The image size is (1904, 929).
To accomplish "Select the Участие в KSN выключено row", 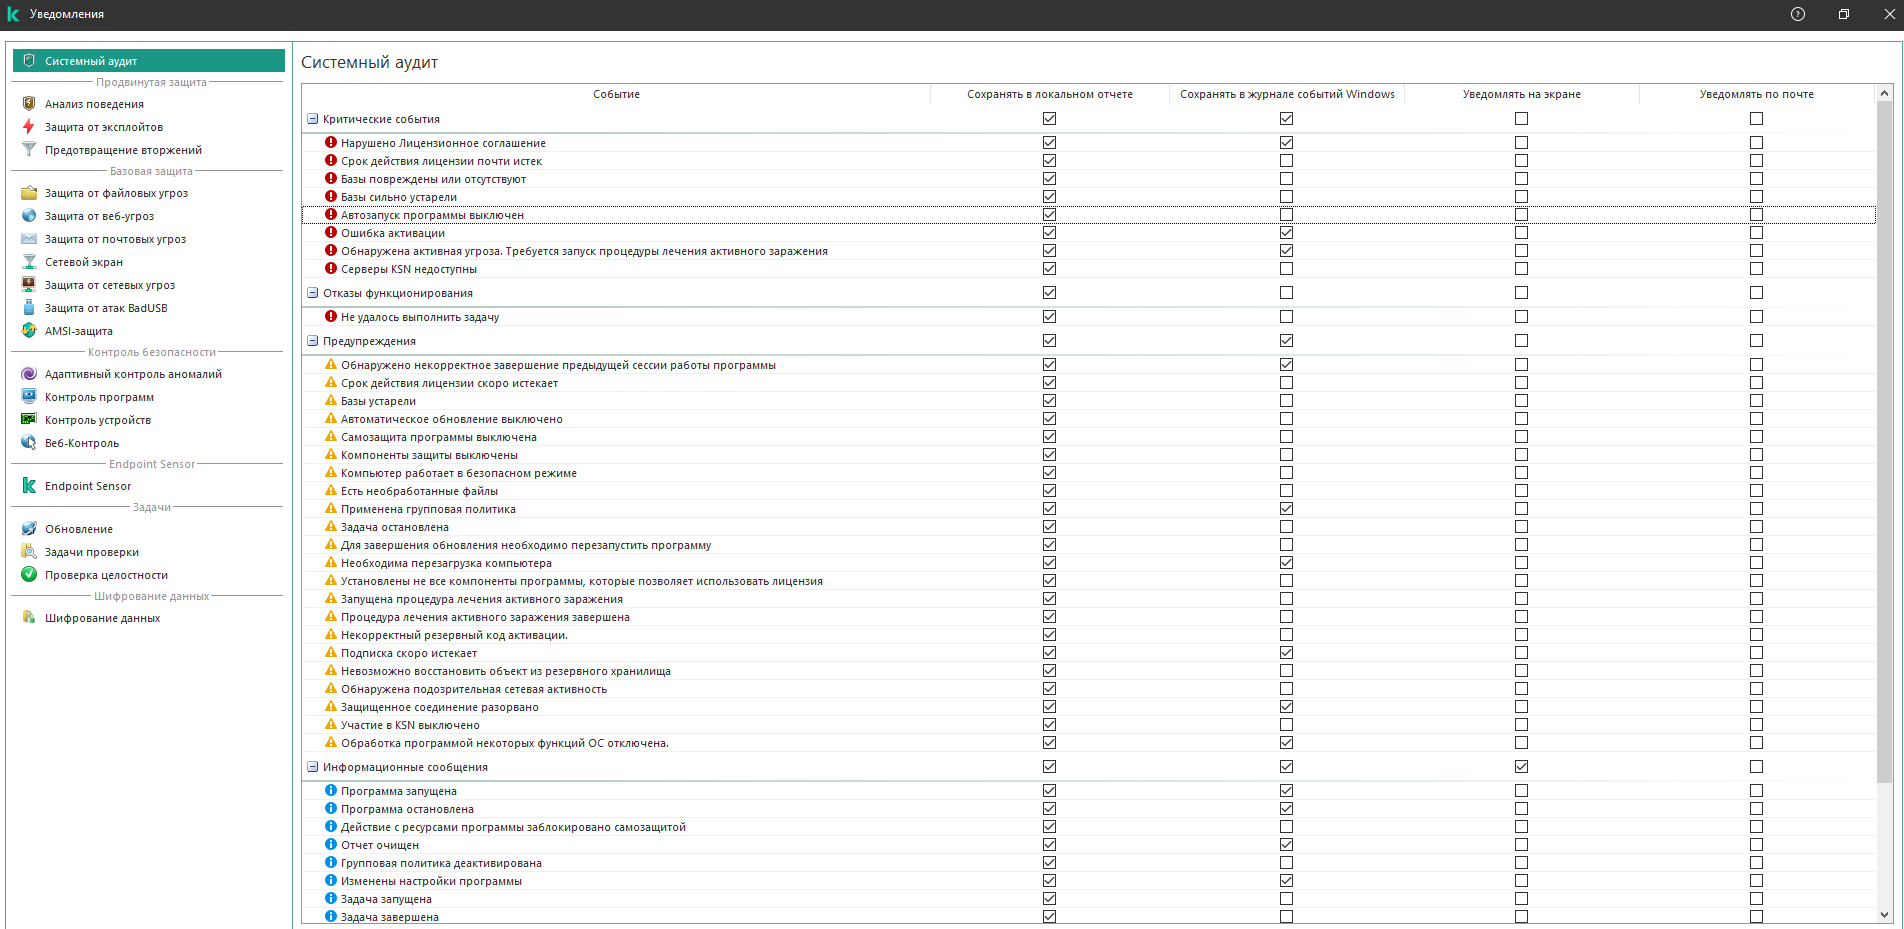I will (1088, 725).
